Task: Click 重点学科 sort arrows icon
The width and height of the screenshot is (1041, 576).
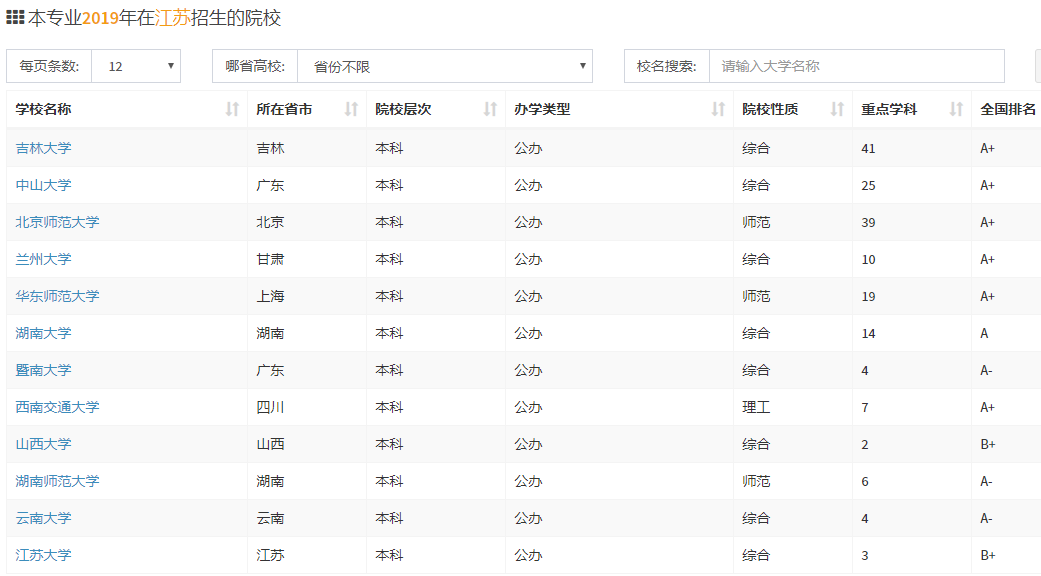Action: pos(956,109)
